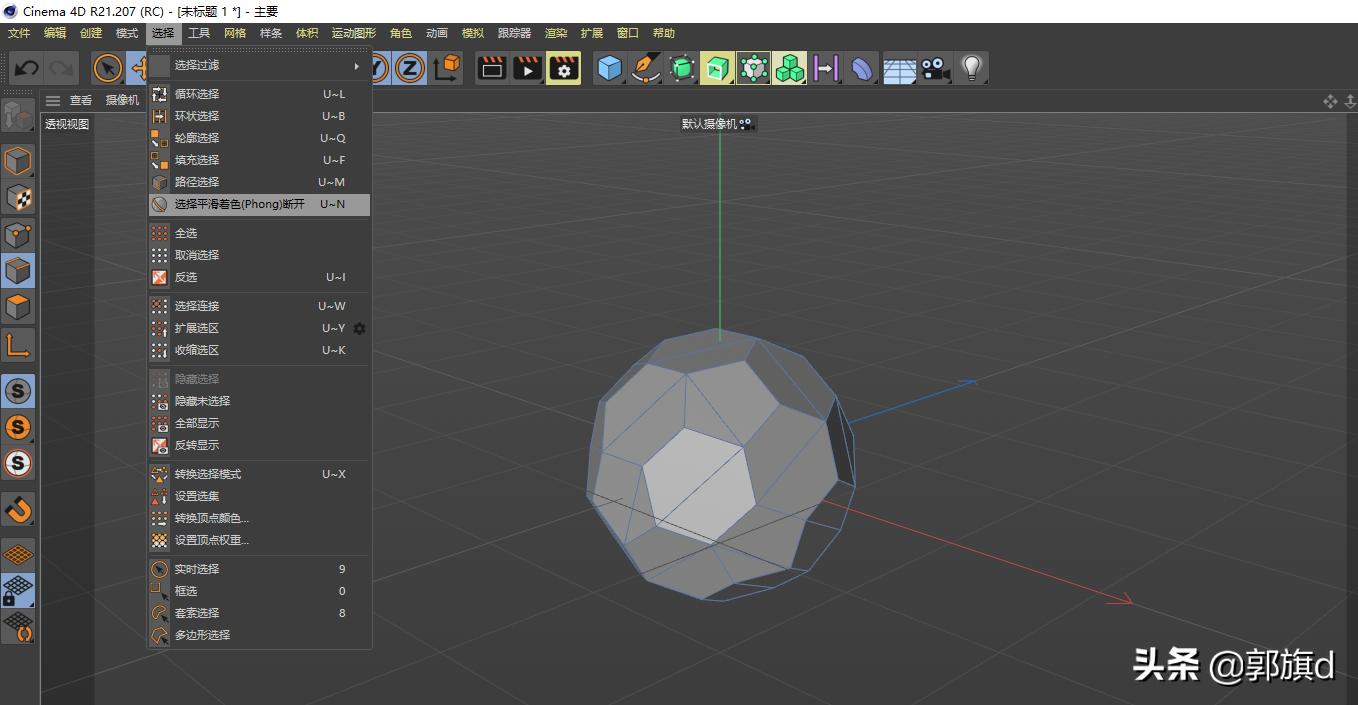
Task: Open the 摄像机 viewport menu
Action: point(120,99)
